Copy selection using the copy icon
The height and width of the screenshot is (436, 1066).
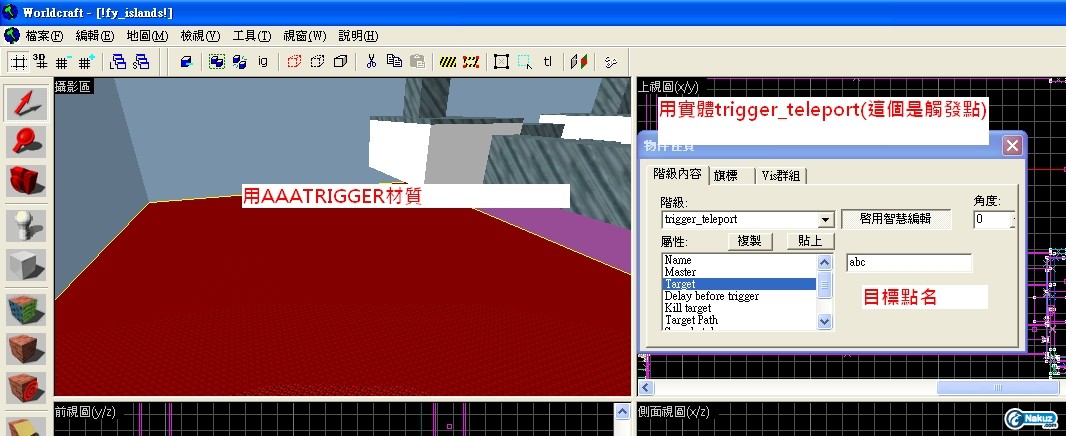coord(394,63)
